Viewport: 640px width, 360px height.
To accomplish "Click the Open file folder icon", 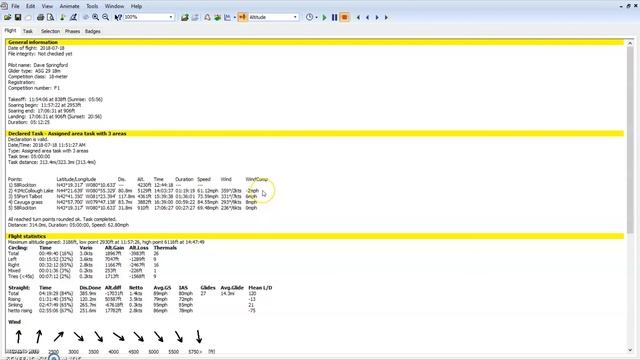I will pyautogui.click(x=7, y=17).
